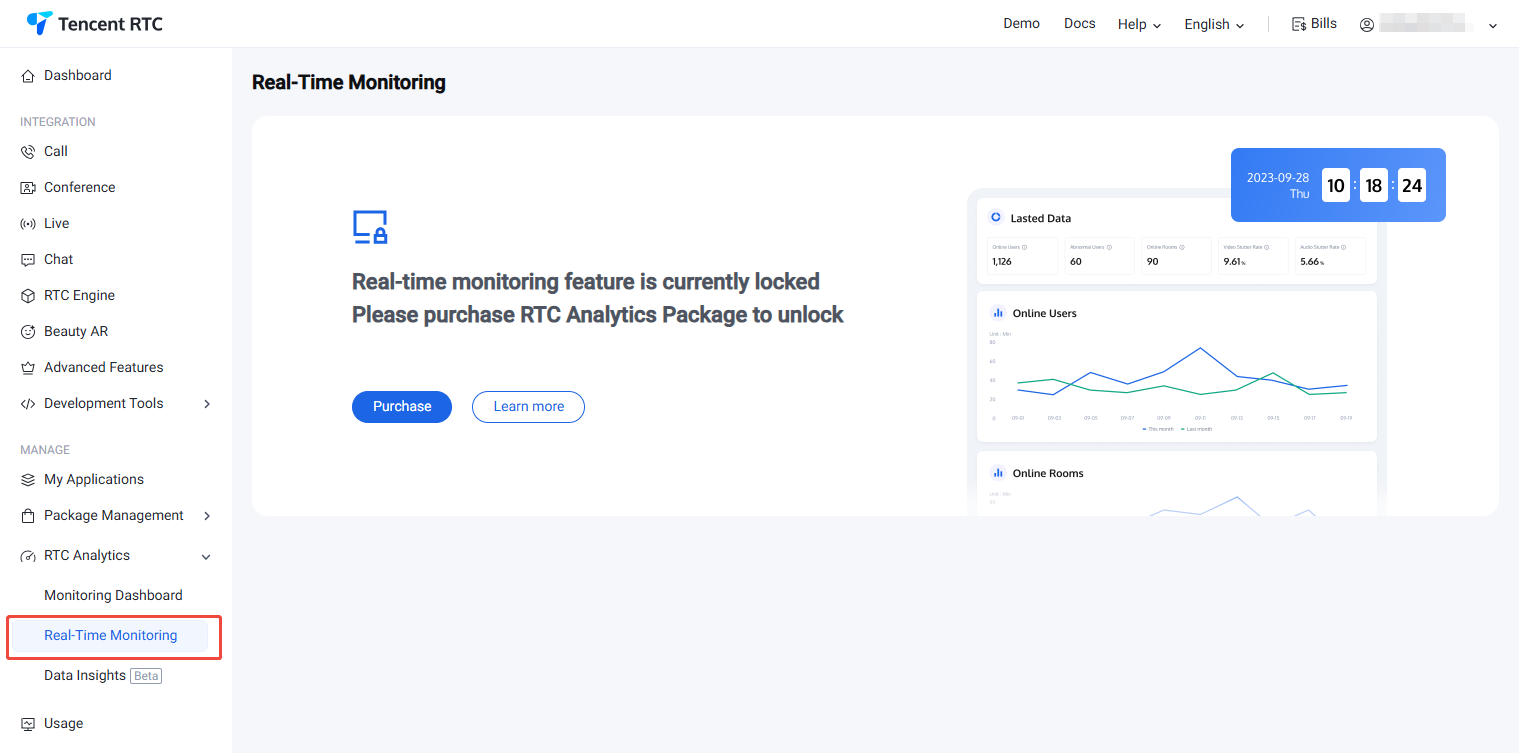Open the Conference sidebar label

(x=80, y=188)
